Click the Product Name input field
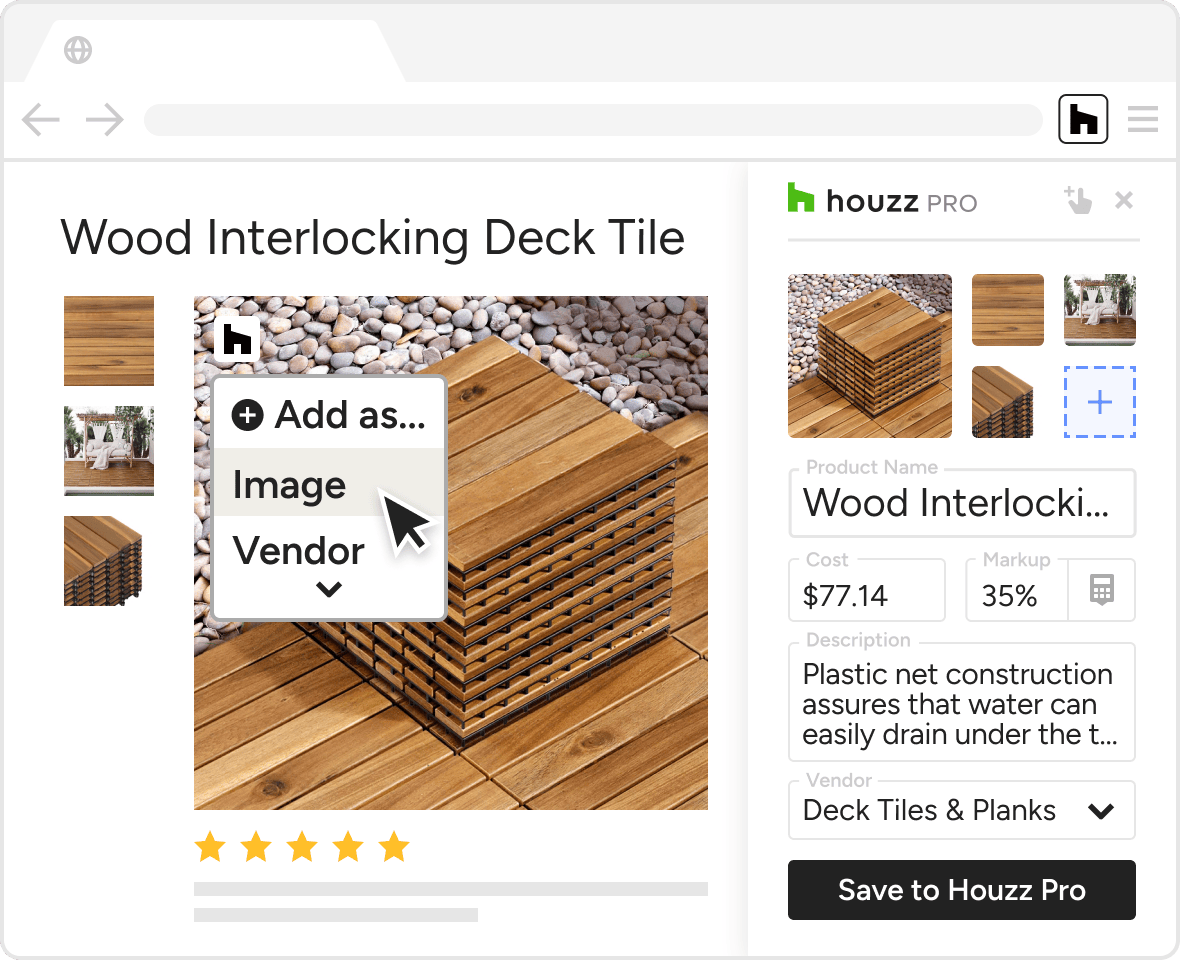Image resolution: width=1180 pixels, height=960 pixels. (961, 503)
